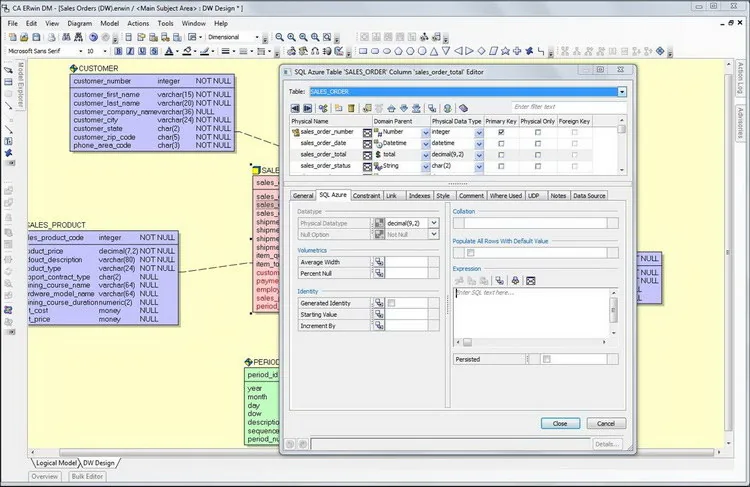
Task: Open the Diagram menu
Action: [79, 23]
